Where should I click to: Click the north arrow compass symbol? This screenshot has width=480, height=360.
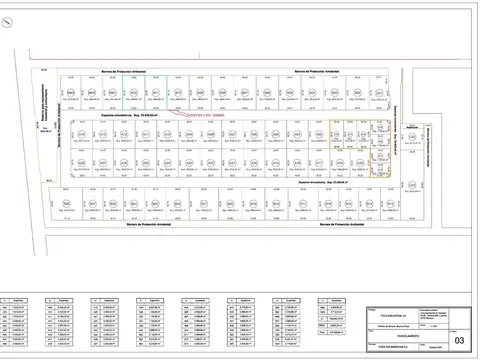pos(7,22)
